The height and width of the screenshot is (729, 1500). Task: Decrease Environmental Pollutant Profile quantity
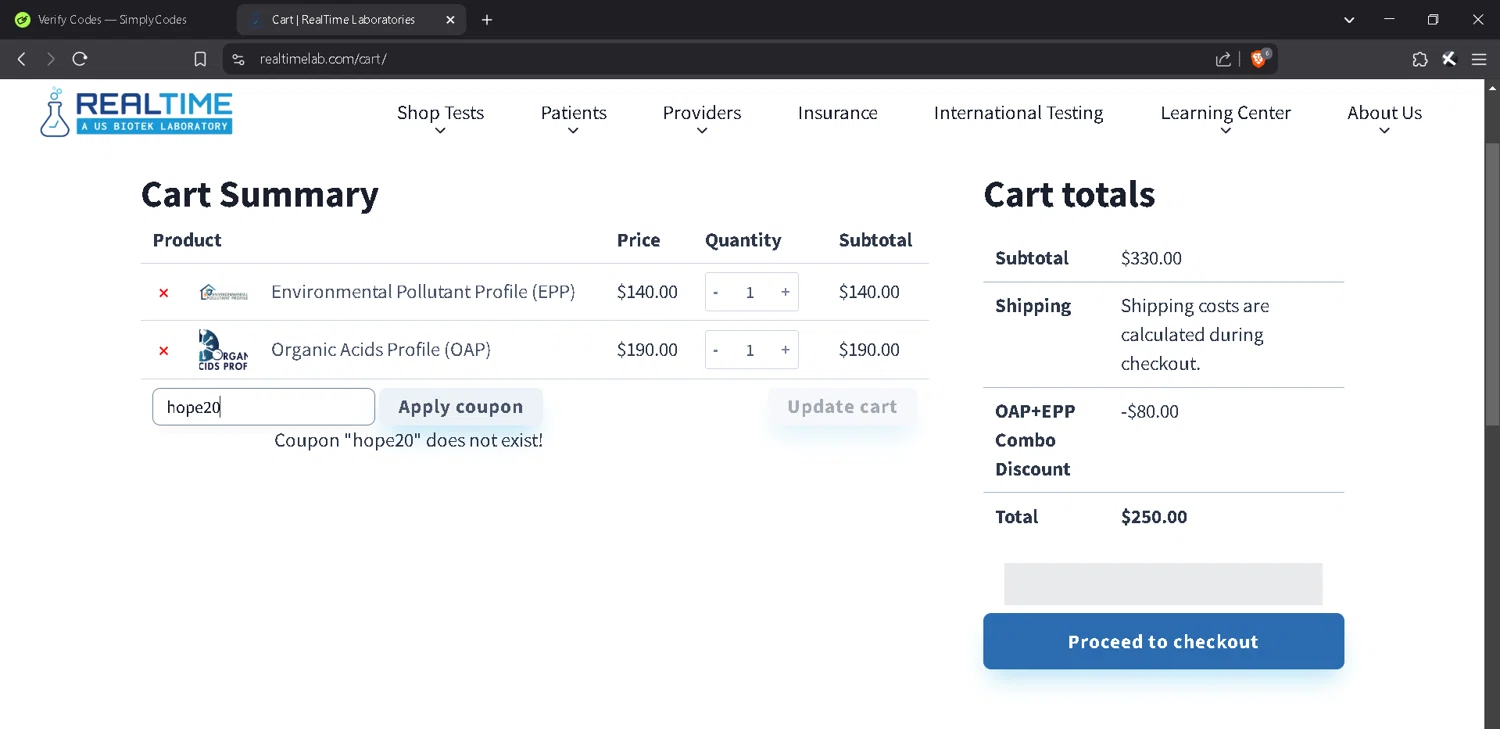point(715,292)
